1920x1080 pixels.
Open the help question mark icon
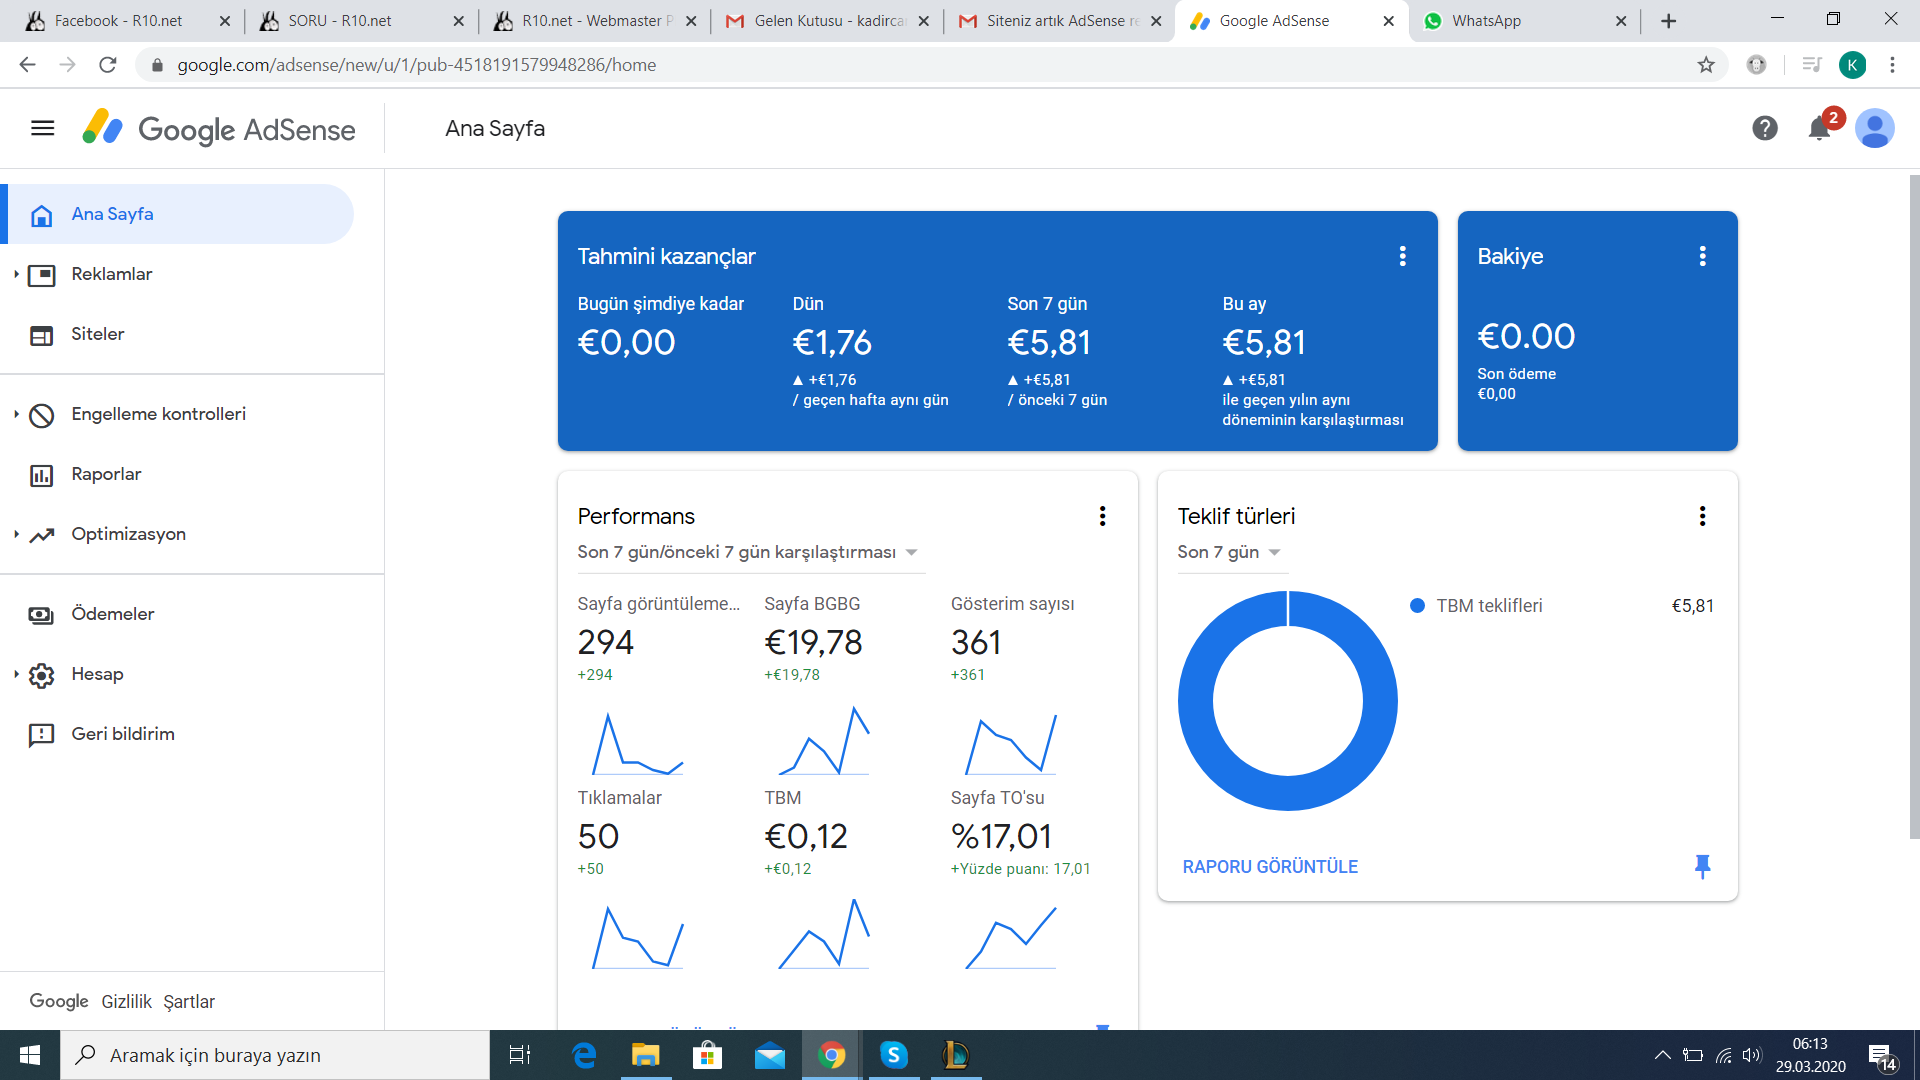click(1765, 128)
